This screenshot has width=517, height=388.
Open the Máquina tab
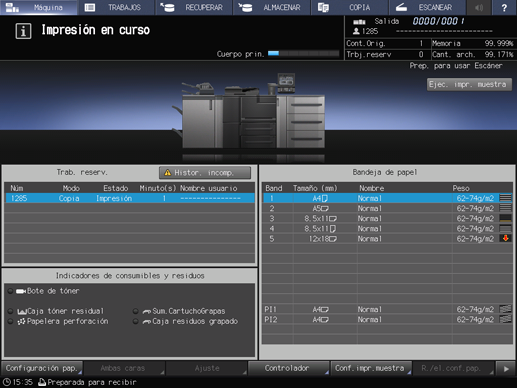point(39,7)
